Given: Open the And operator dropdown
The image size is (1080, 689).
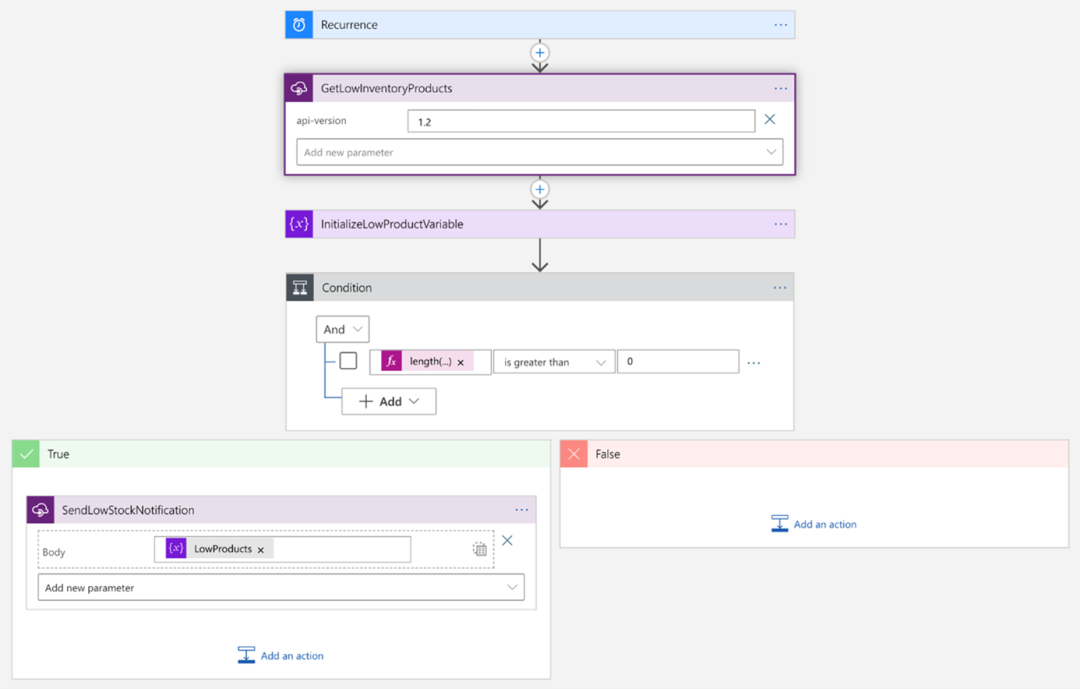Looking at the screenshot, I should tap(343, 329).
